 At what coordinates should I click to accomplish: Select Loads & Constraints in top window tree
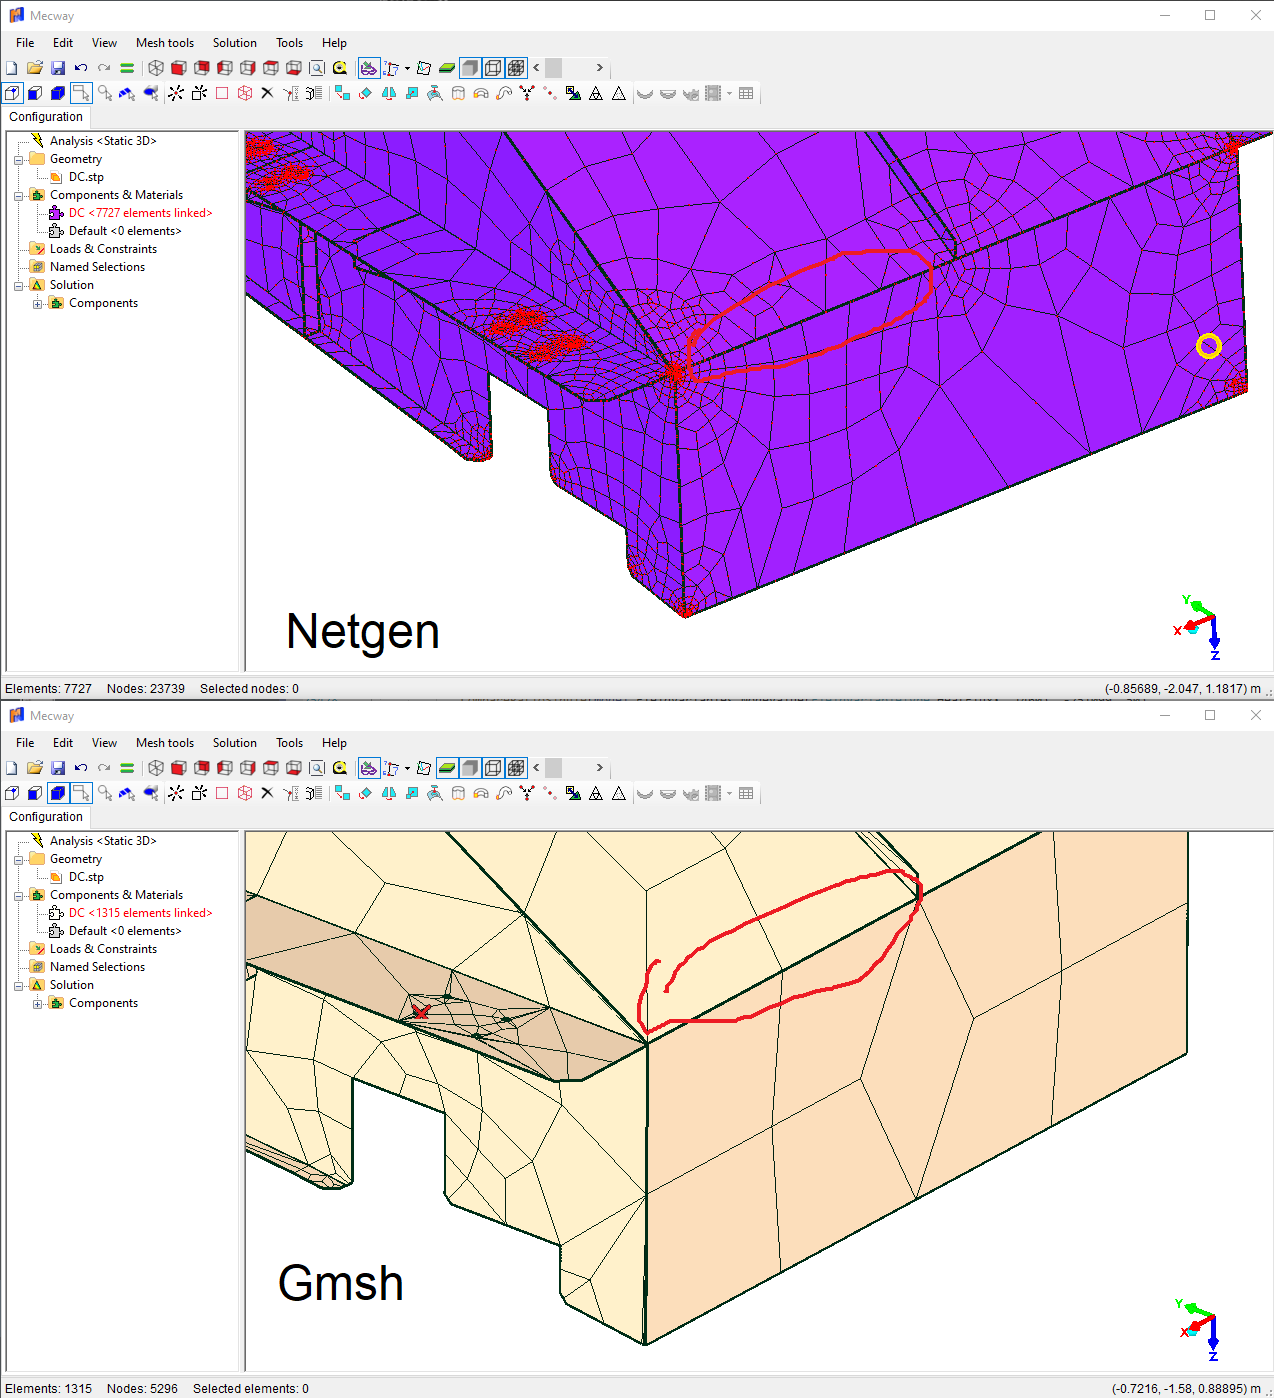103,249
